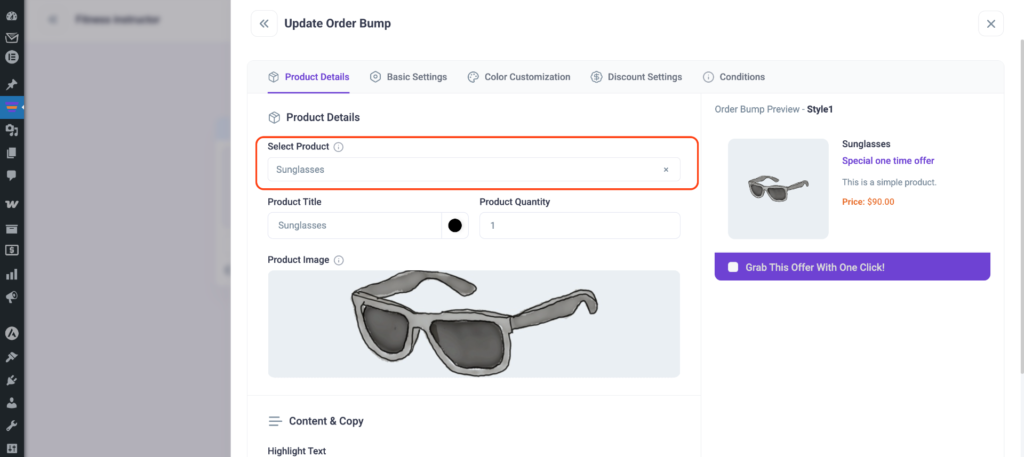
Task: Check the Grab This Offer checkbox
Action: coord(733,267)
